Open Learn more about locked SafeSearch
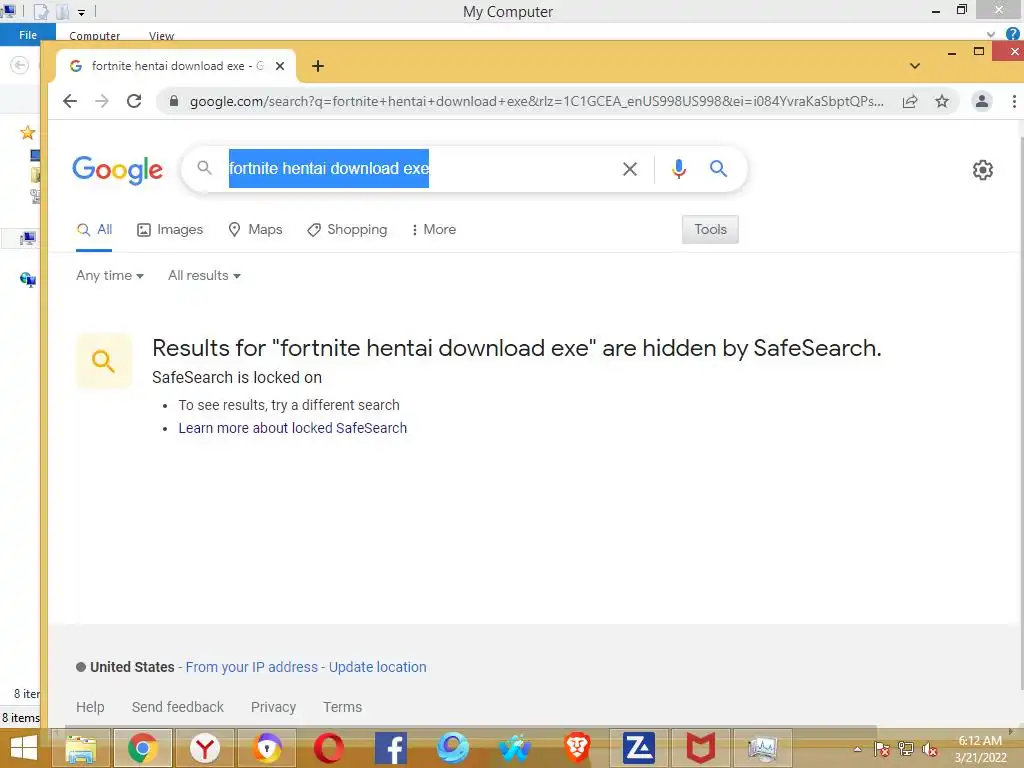Viewport: 1024px width, 768px height. (293, 428)
